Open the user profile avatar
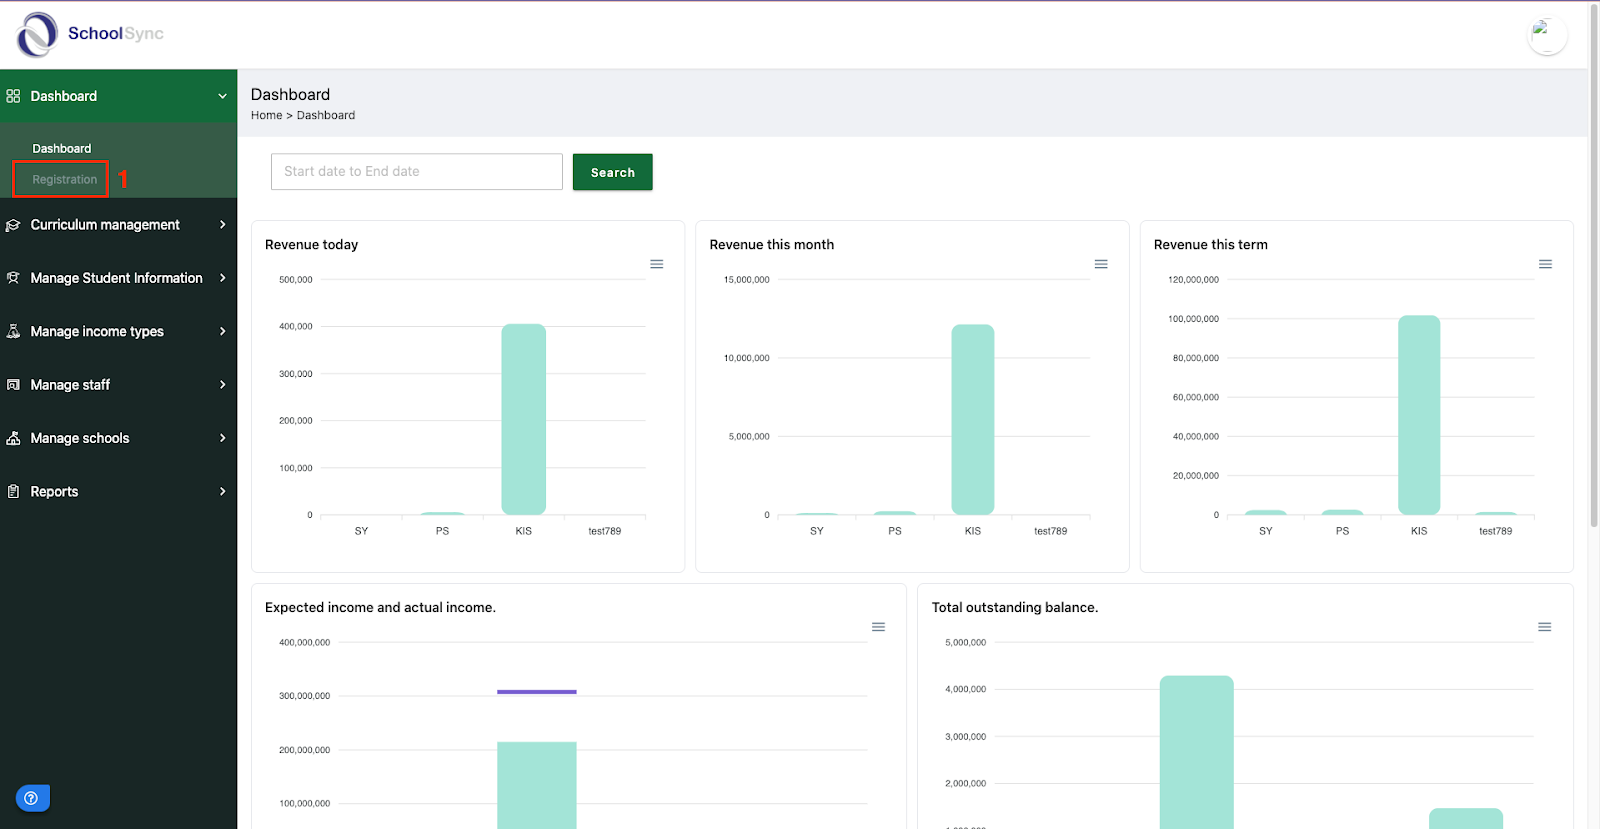 click(1547, 35)
